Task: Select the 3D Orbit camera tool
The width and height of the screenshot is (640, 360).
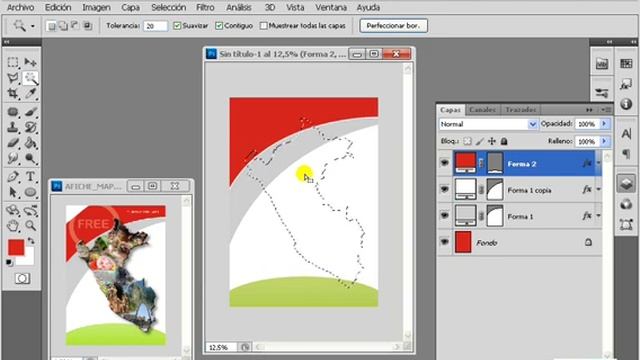Action: 30,210
